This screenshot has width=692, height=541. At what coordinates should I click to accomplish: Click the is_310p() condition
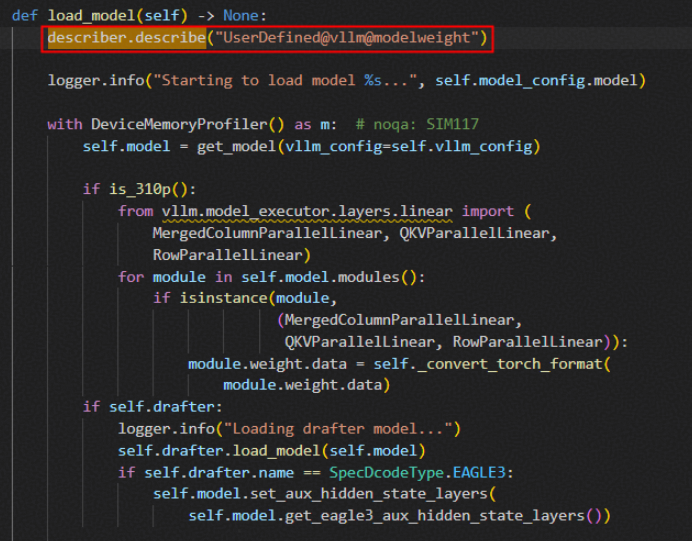148,189
